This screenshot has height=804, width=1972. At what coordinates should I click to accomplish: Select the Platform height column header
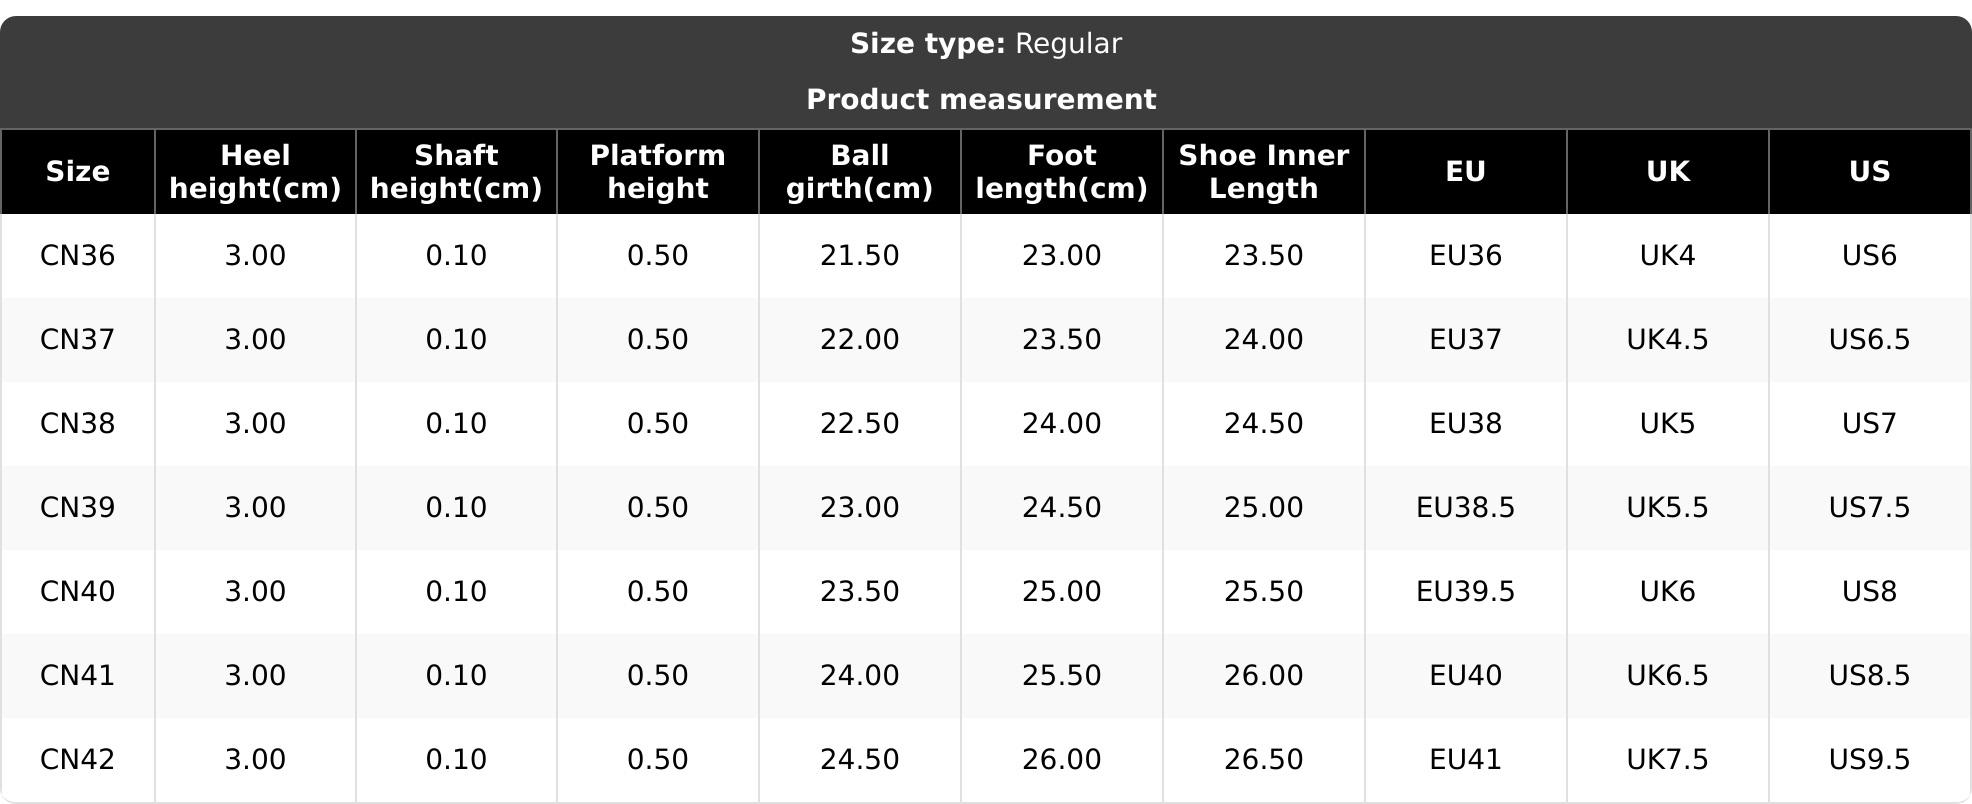[x=657, y=172]
